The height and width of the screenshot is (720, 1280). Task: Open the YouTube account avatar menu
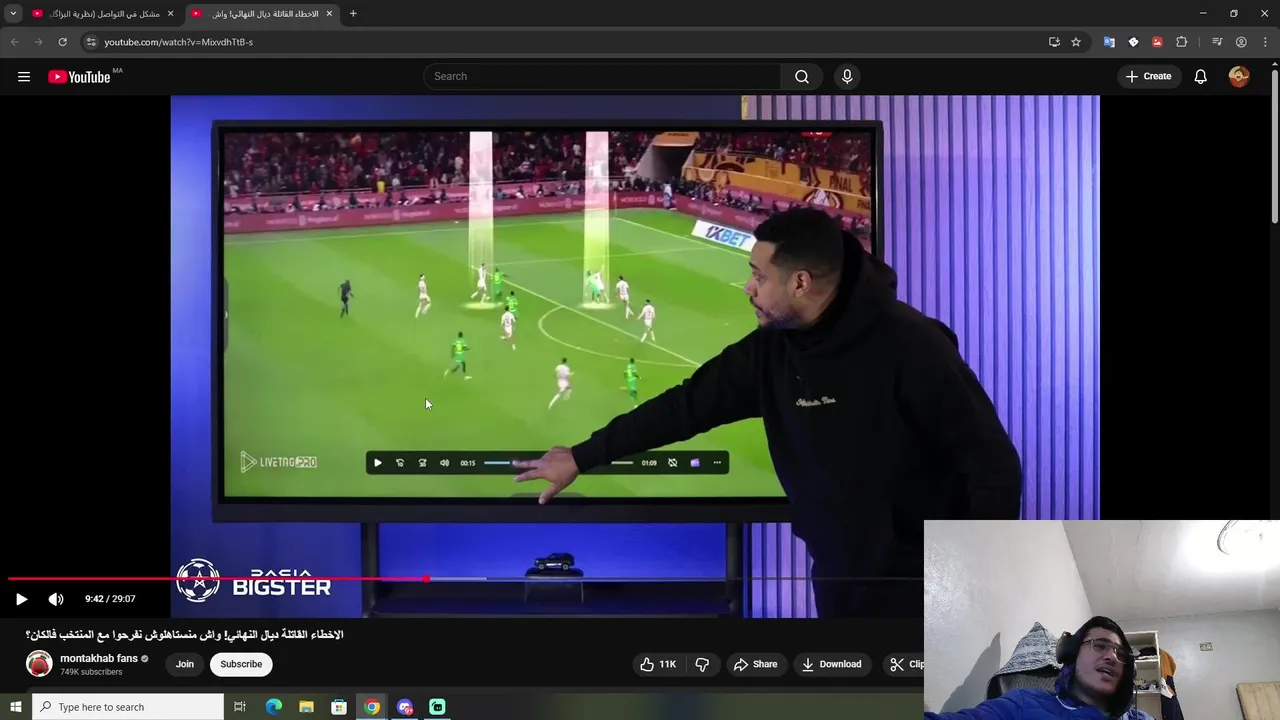[1239, 76]
